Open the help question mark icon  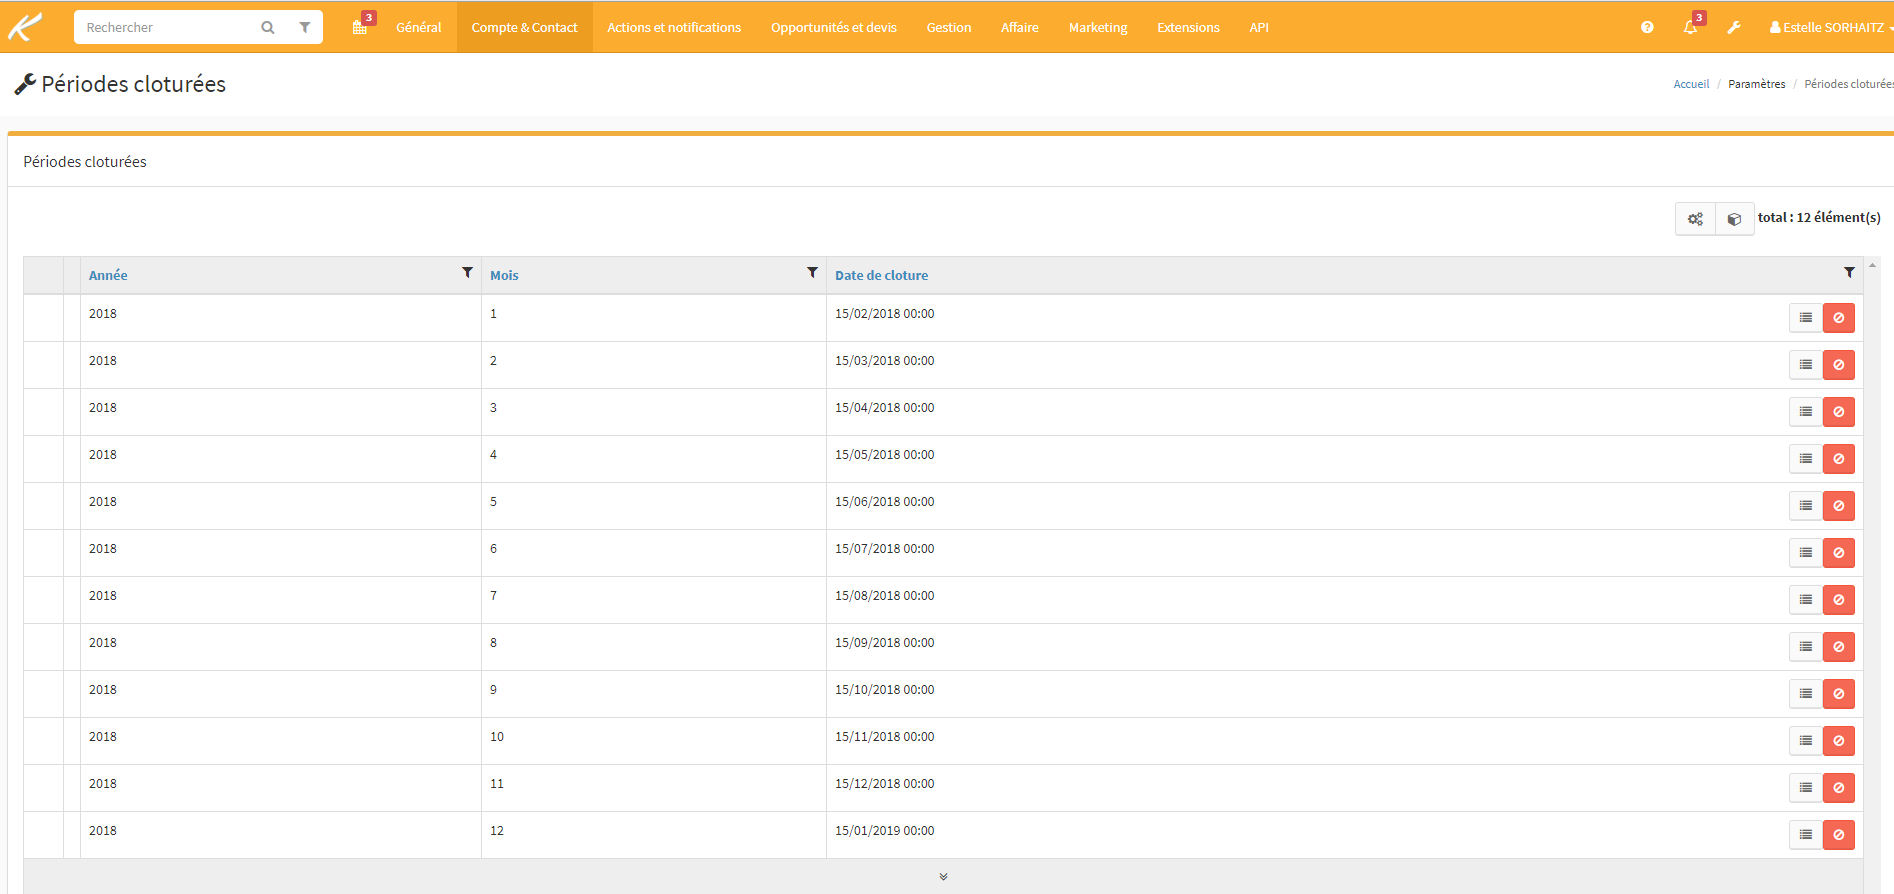(1647, 27)
